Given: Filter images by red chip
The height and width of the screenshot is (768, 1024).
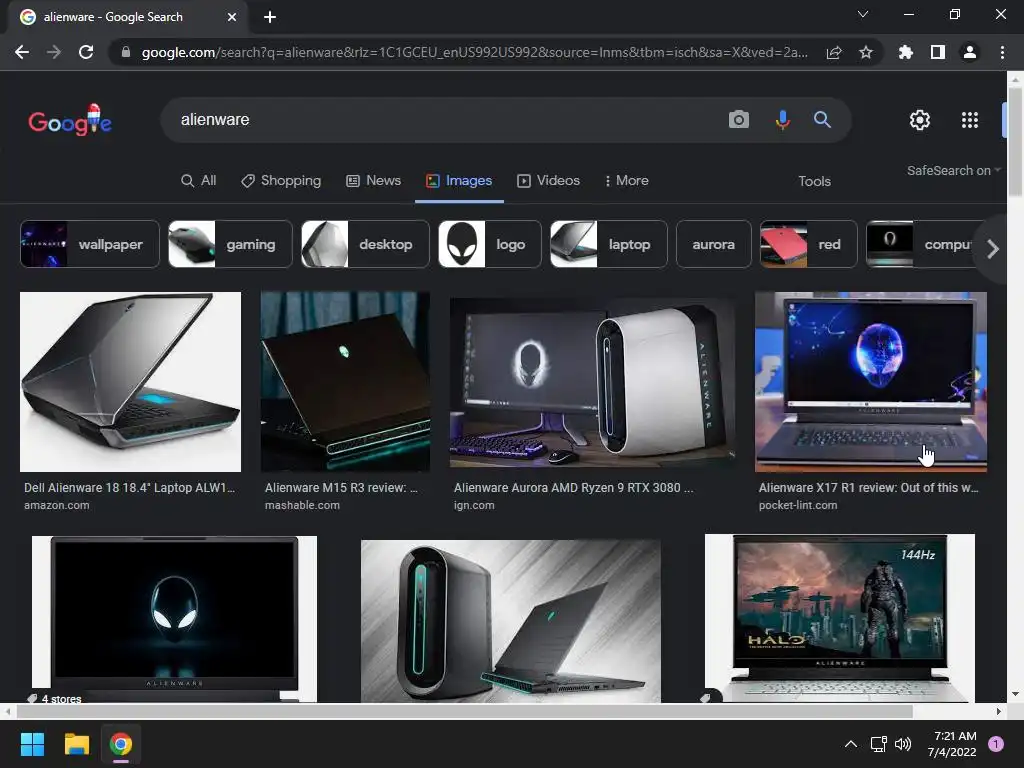Looking at the screenshot, I should (x=808, y=244).
